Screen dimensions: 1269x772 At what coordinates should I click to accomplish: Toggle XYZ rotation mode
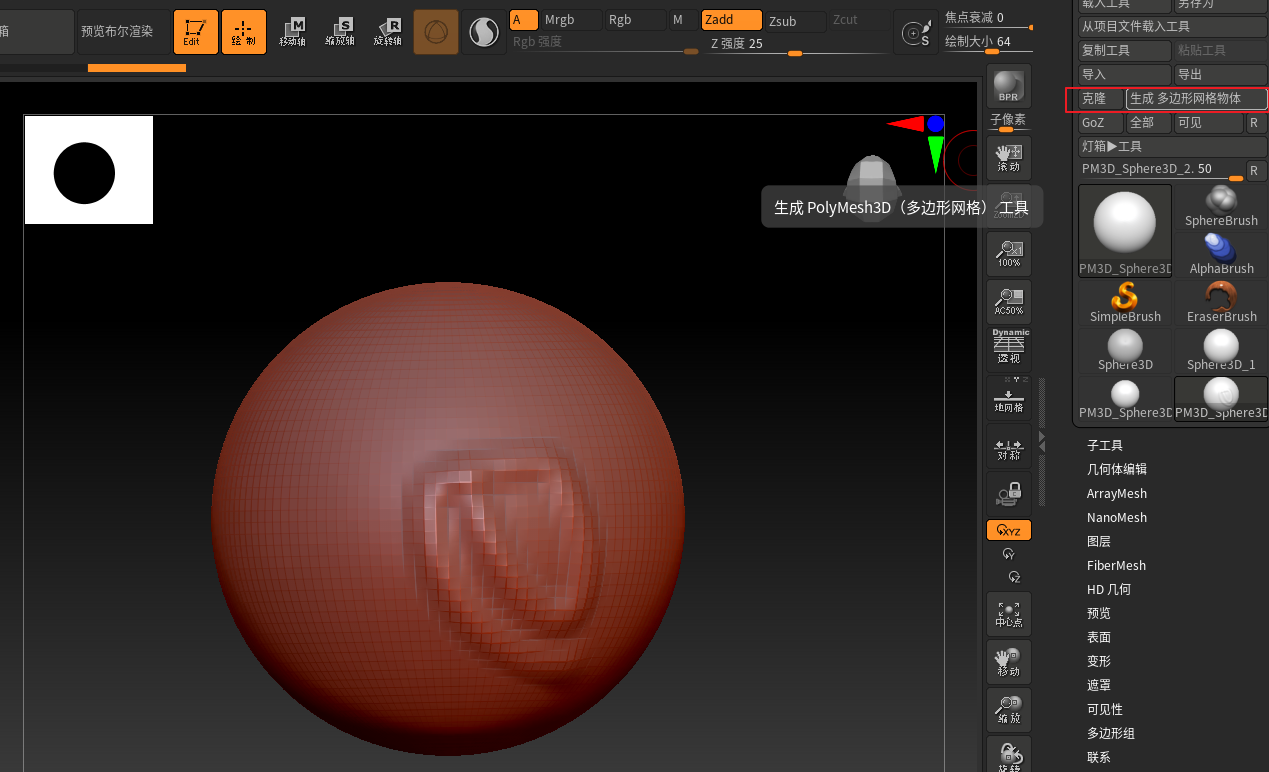pos(1008,530)
